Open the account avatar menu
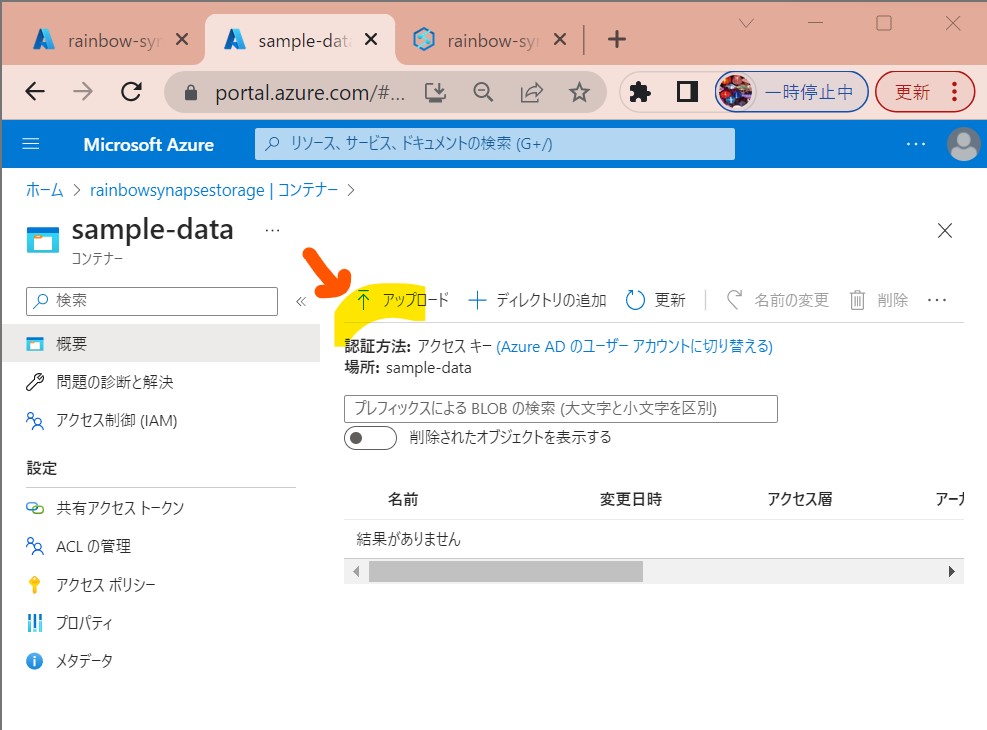The height and width of the screenshot is (730, 987). [963, 144]
